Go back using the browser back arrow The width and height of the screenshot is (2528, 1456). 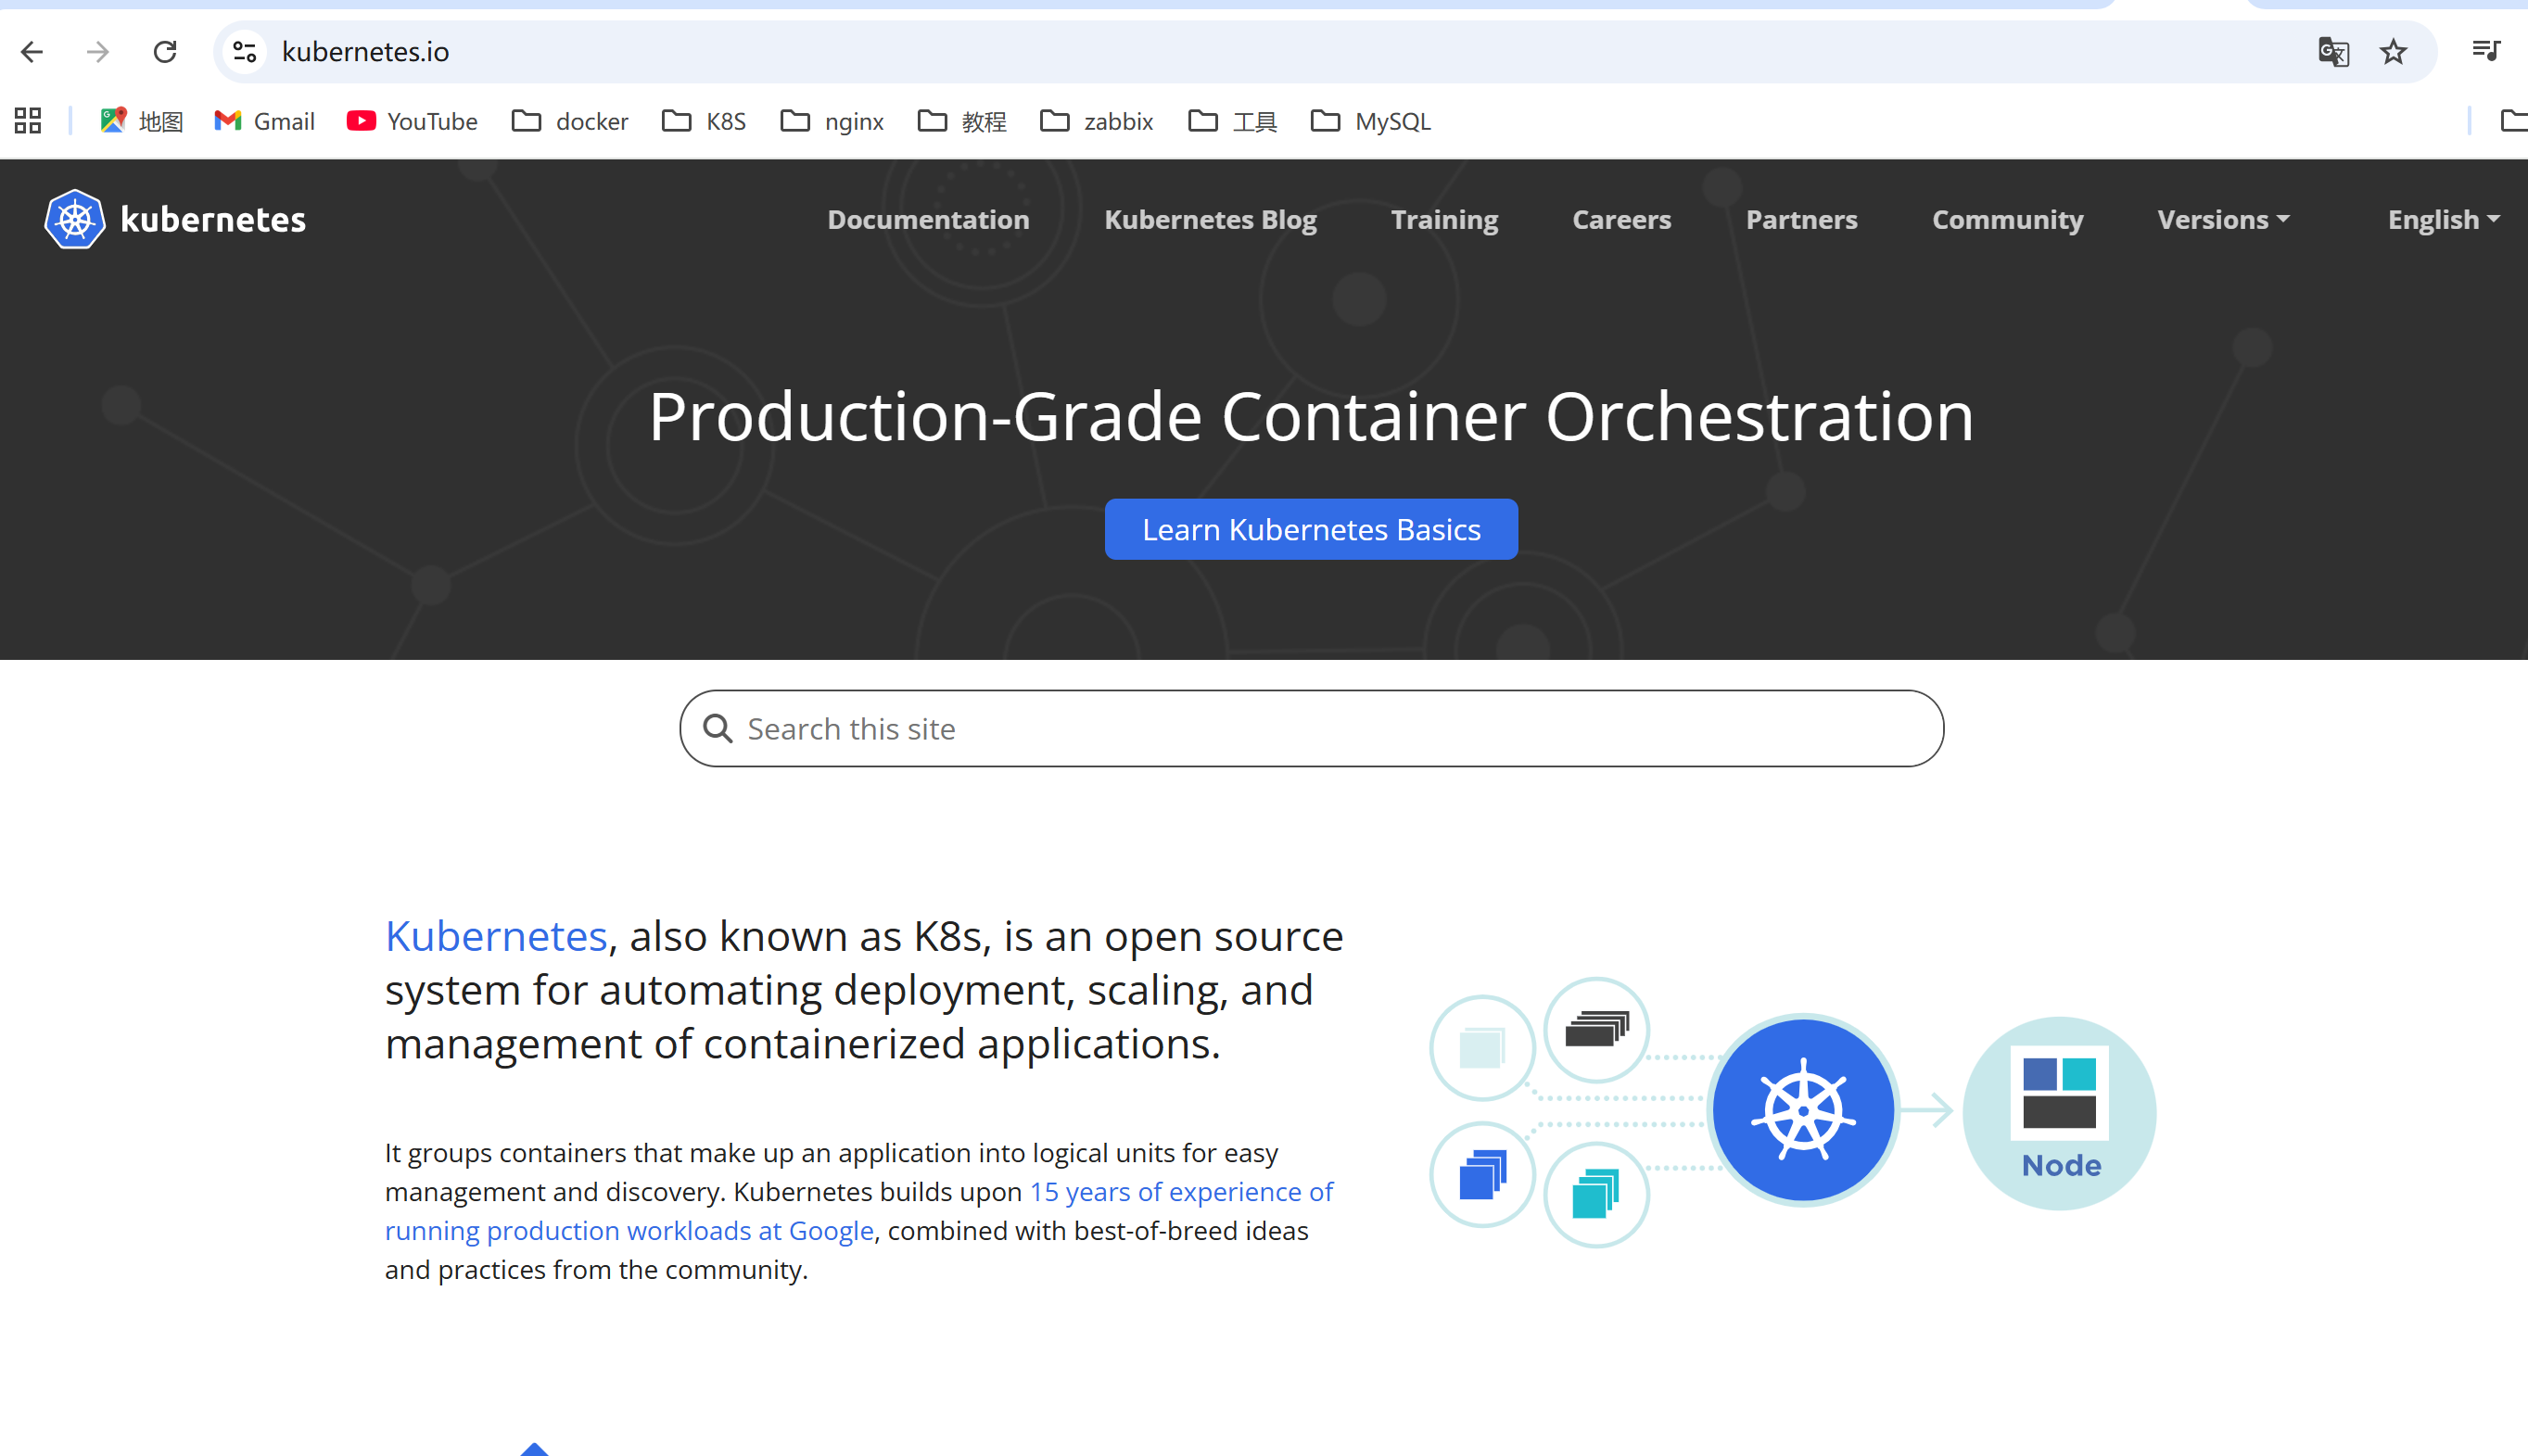point(32,52)
